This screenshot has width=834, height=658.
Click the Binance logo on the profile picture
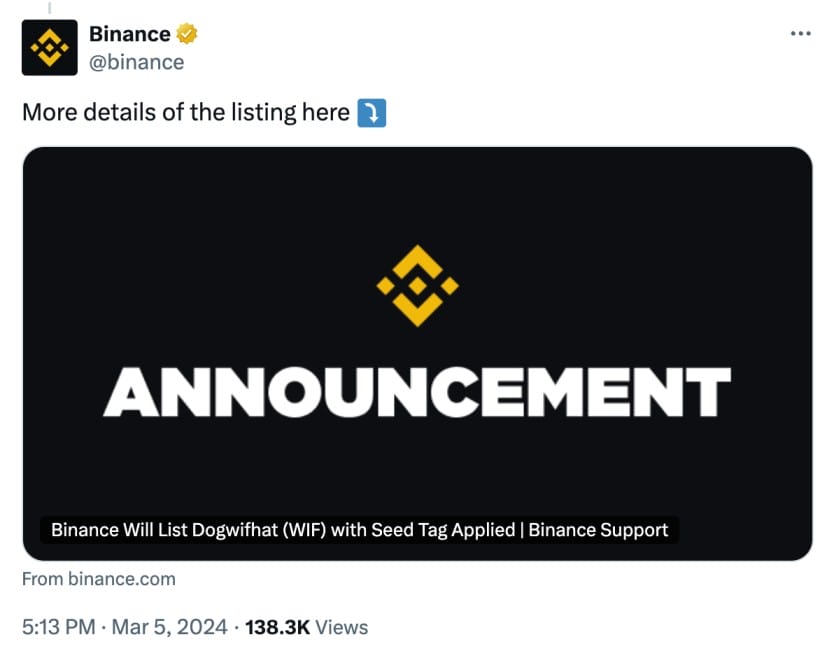click(x=48, y=46)
